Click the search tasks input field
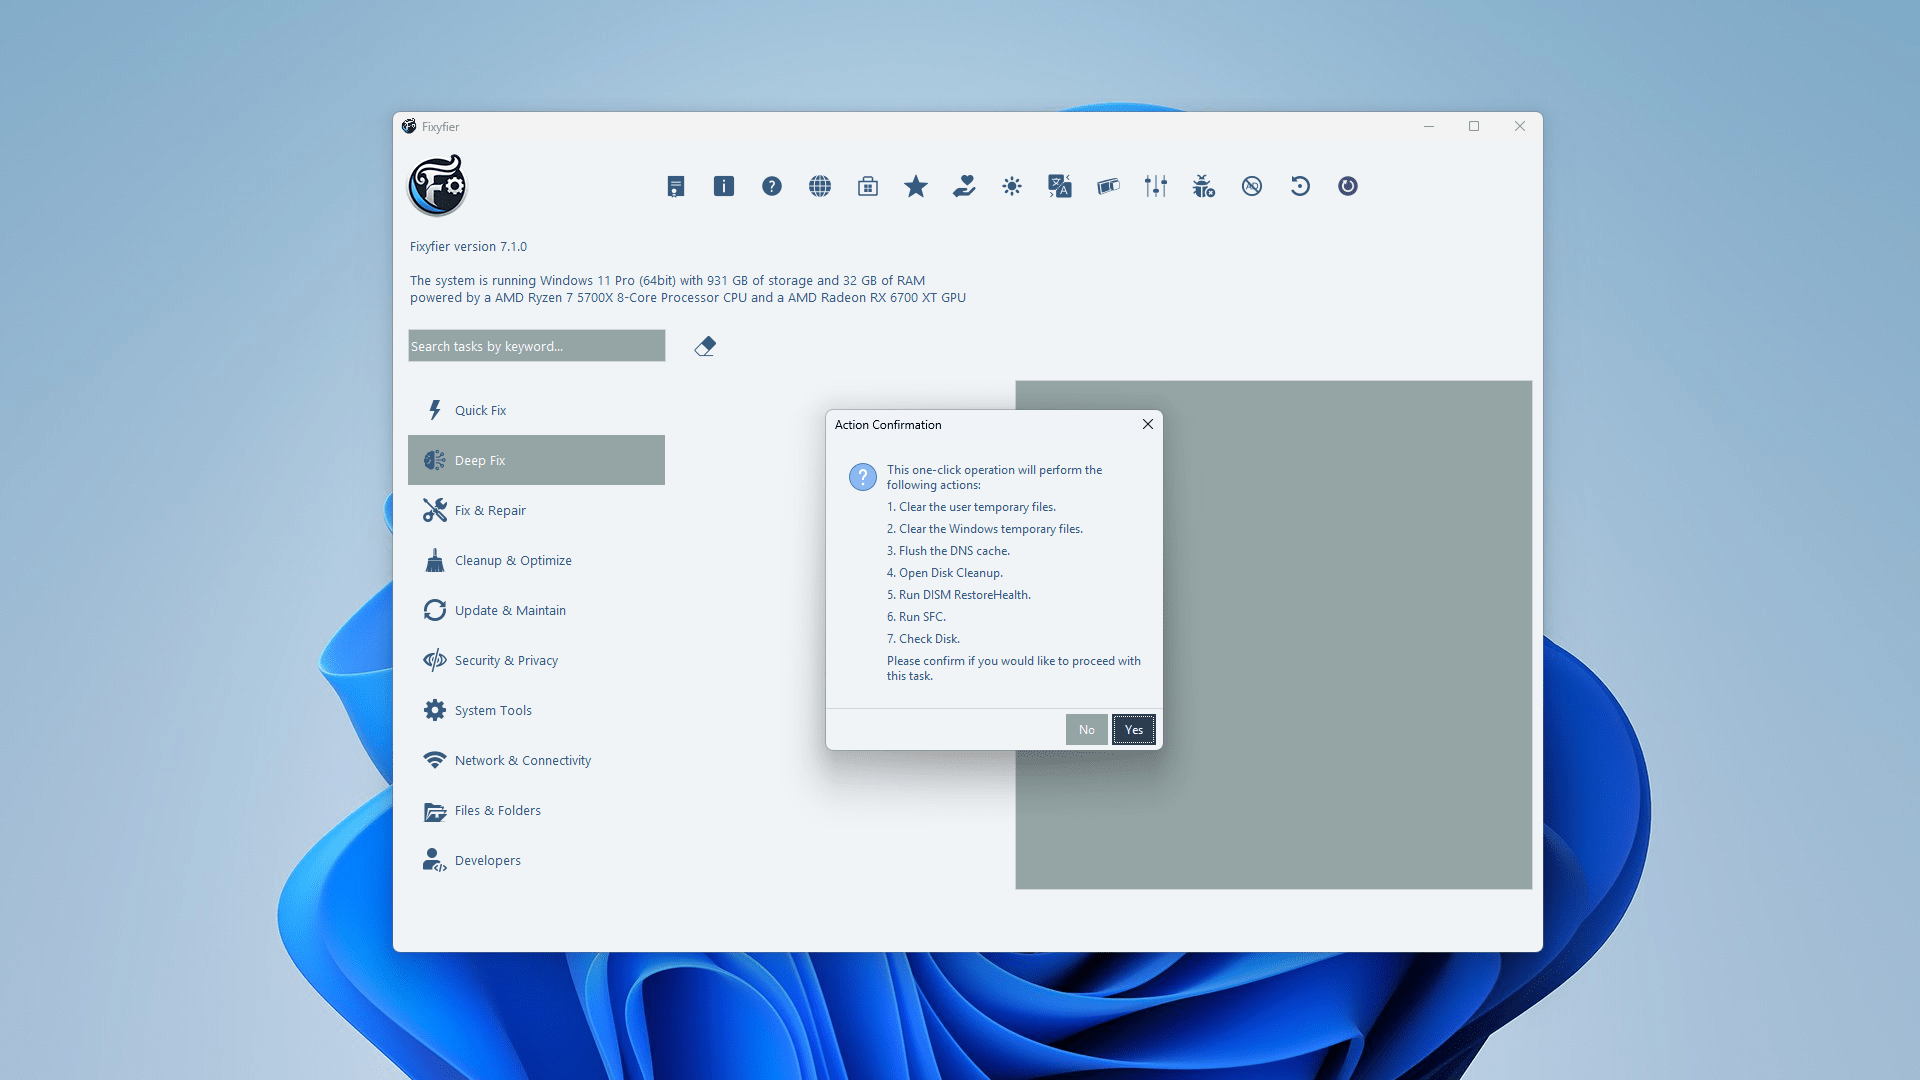 point(536,346)
